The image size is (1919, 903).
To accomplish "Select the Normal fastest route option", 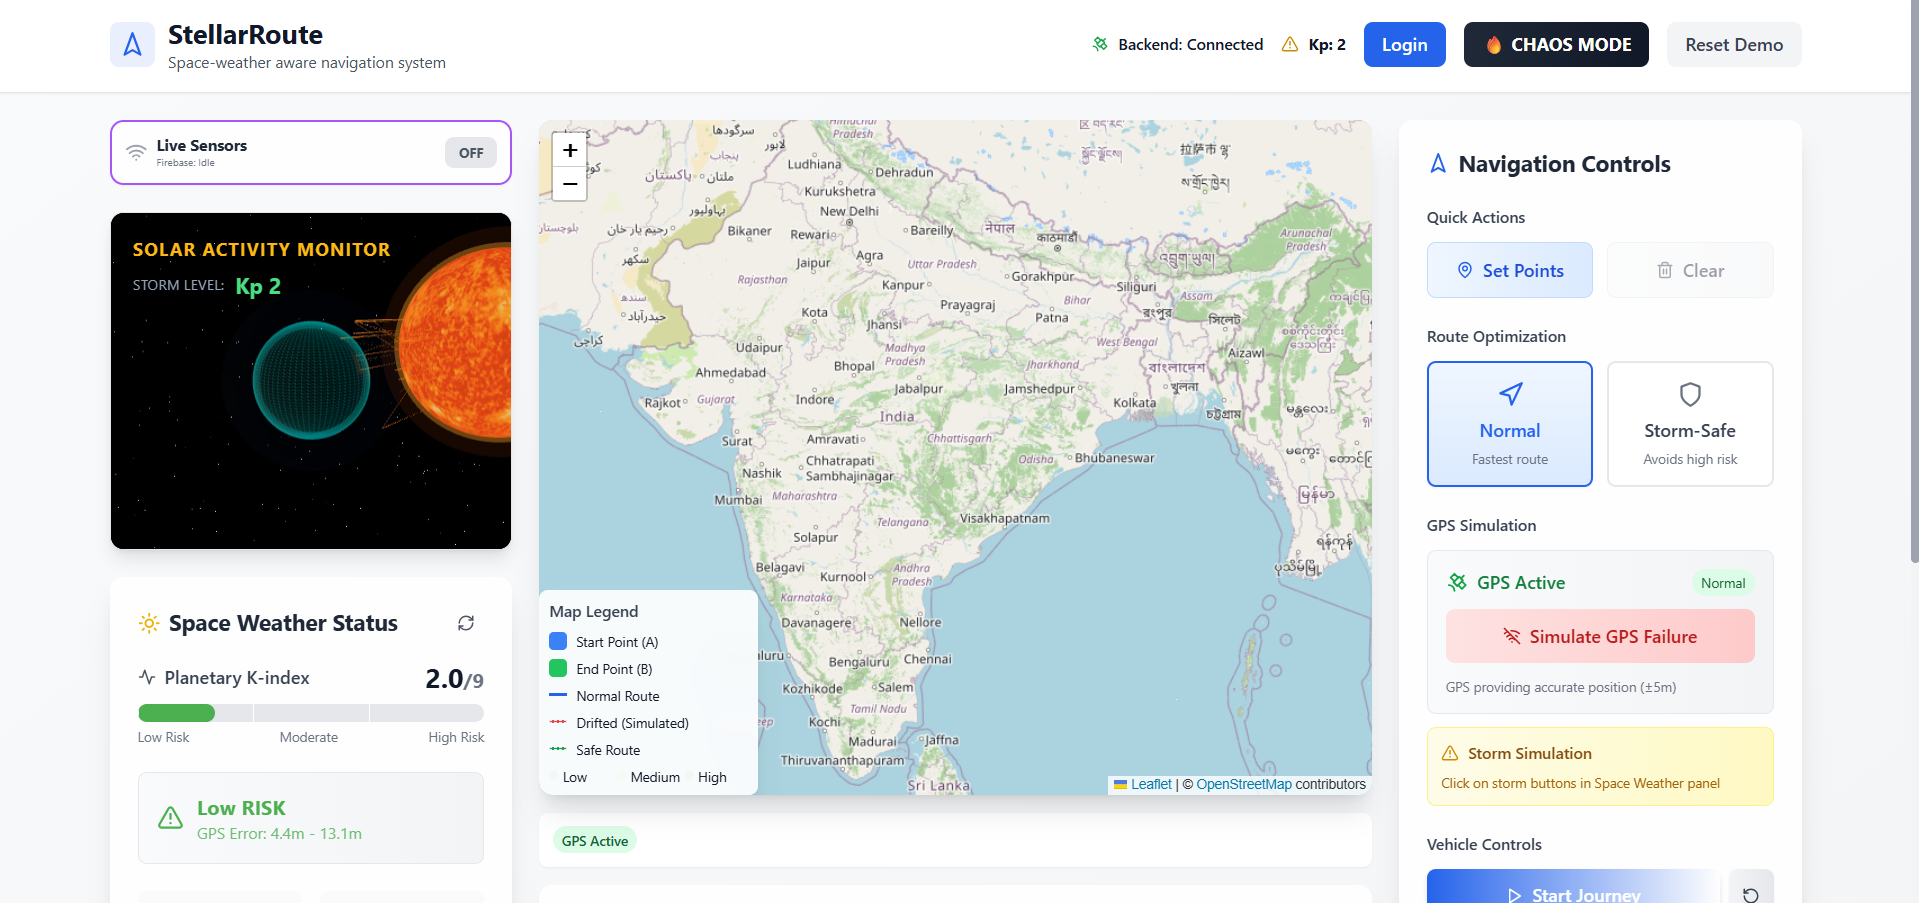I will pyautogui.click(x=1509, y=424).
